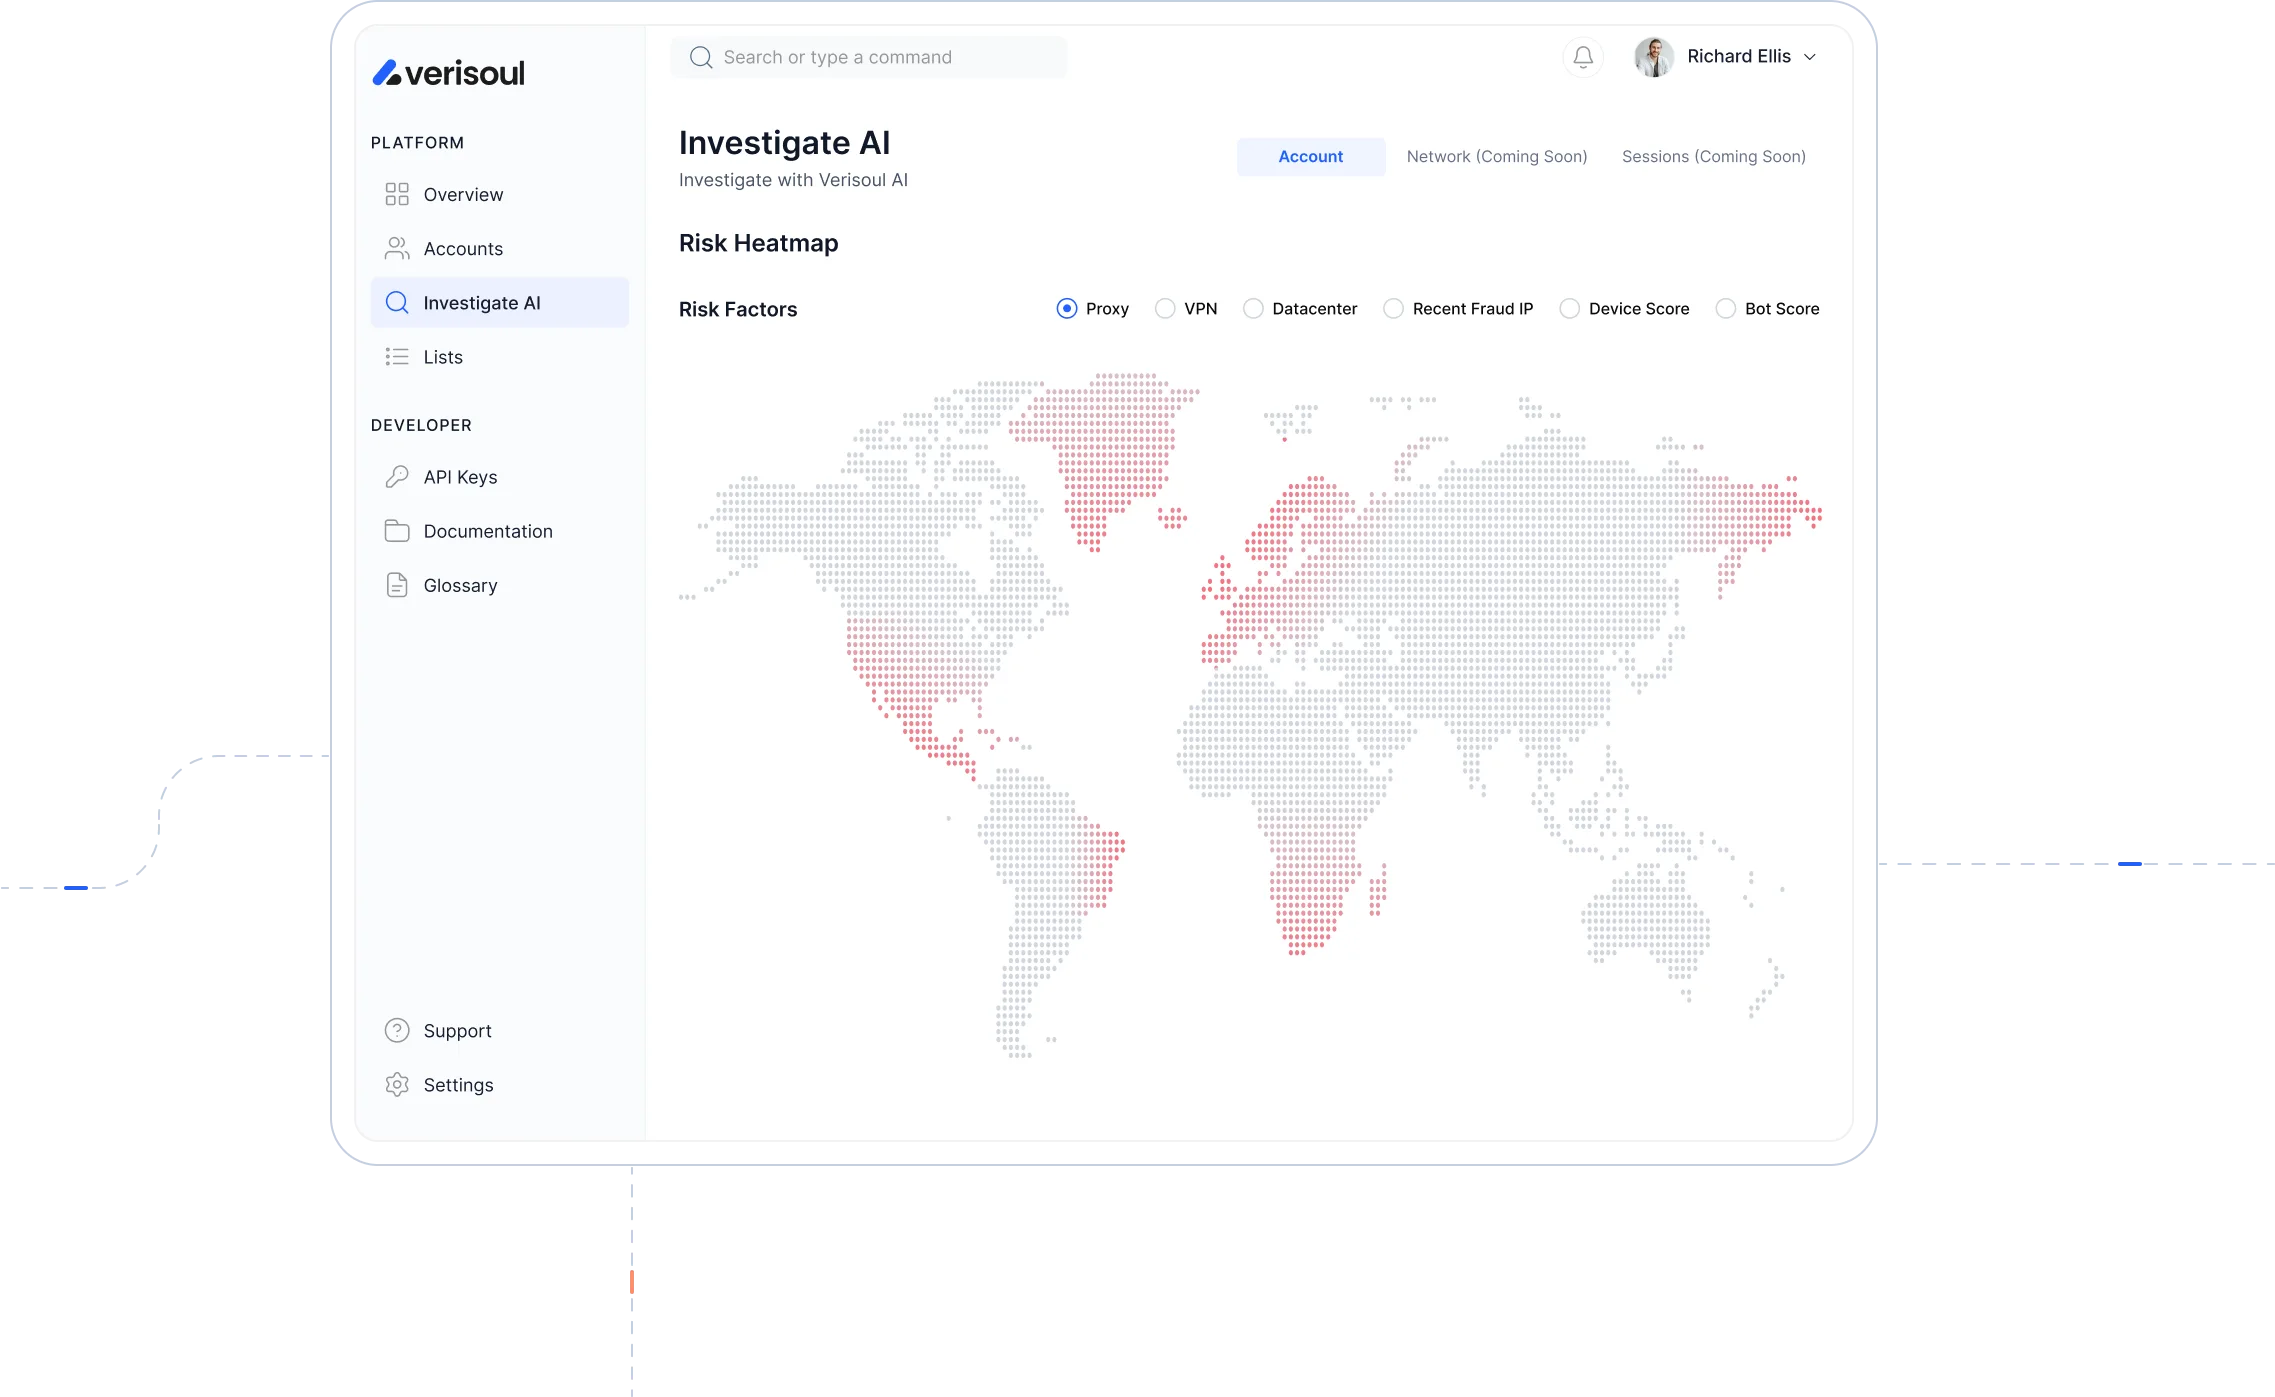Viewport: 2275px width, 1397px height.
Task: Switch to the Account tab
Action: tap(1310, 157)
